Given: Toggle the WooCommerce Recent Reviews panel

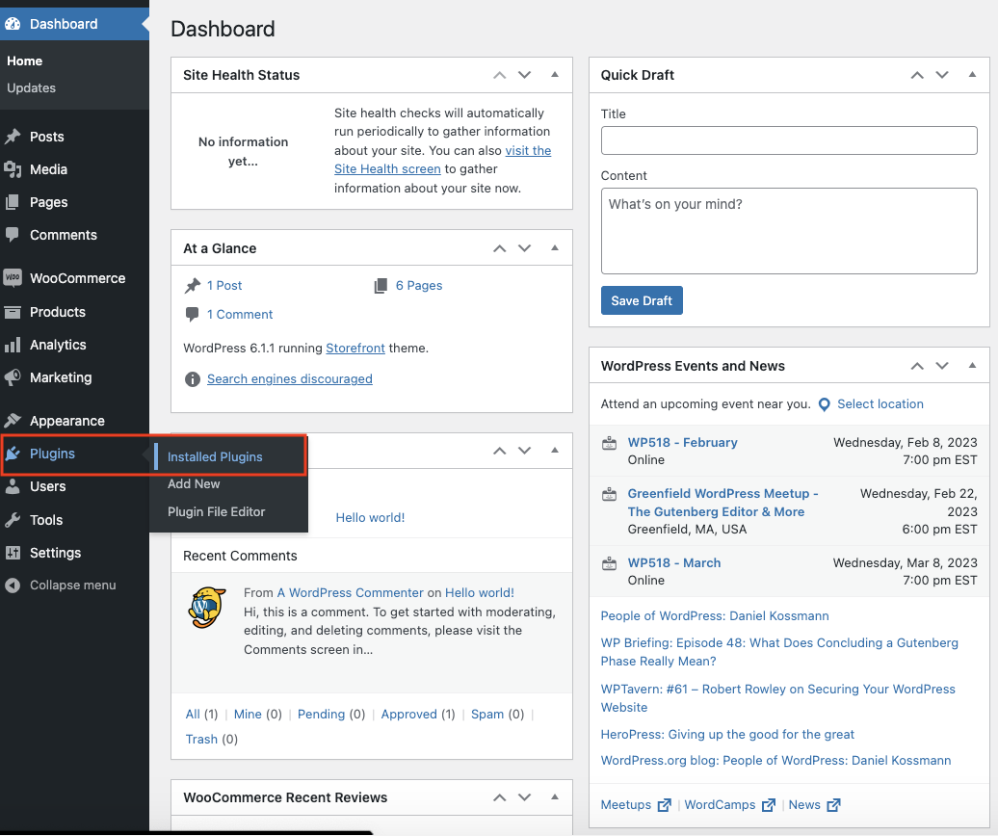Looking at the screenshot, I should pos(555,797).
